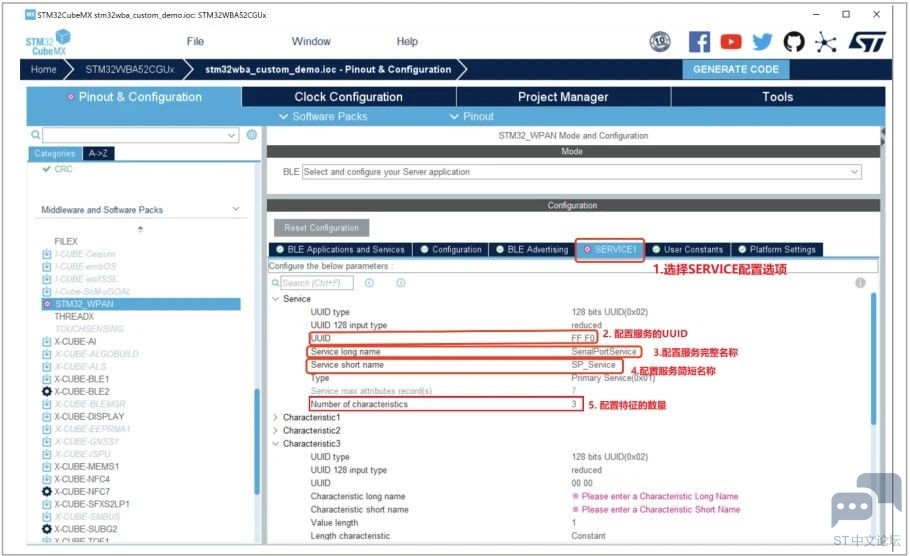Click the download icon beside X-CUBE-MEMS1
Viewport: 910px width, 556px height.
46,466
